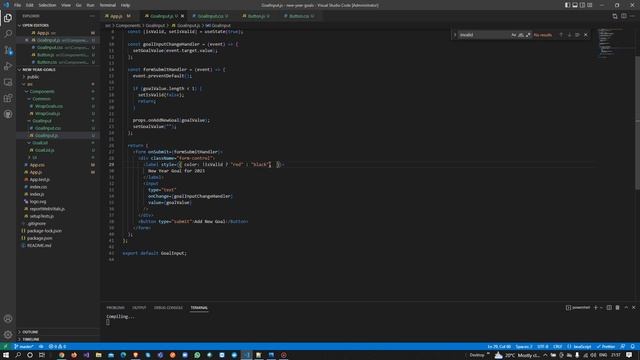The height and width of the screenshot is (360, 640).
Task: Split the terminal
Action: coord(609,308)
